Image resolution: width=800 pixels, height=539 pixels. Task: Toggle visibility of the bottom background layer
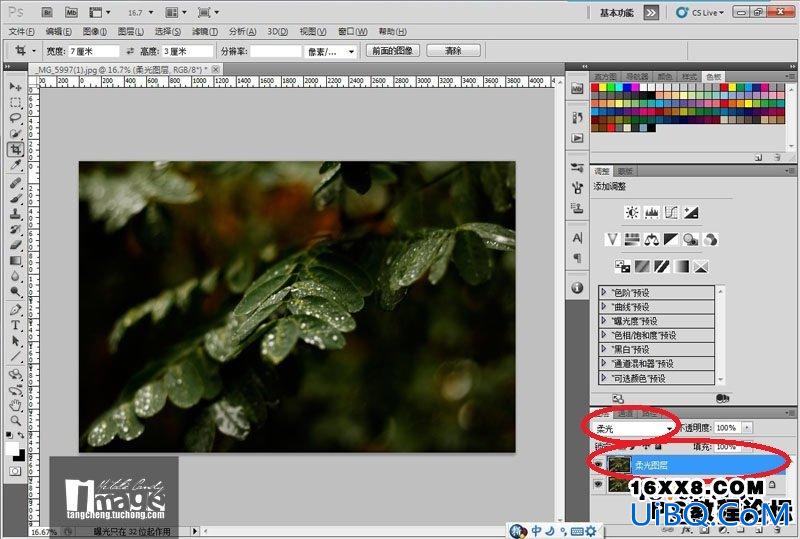[x=598, y=484]
